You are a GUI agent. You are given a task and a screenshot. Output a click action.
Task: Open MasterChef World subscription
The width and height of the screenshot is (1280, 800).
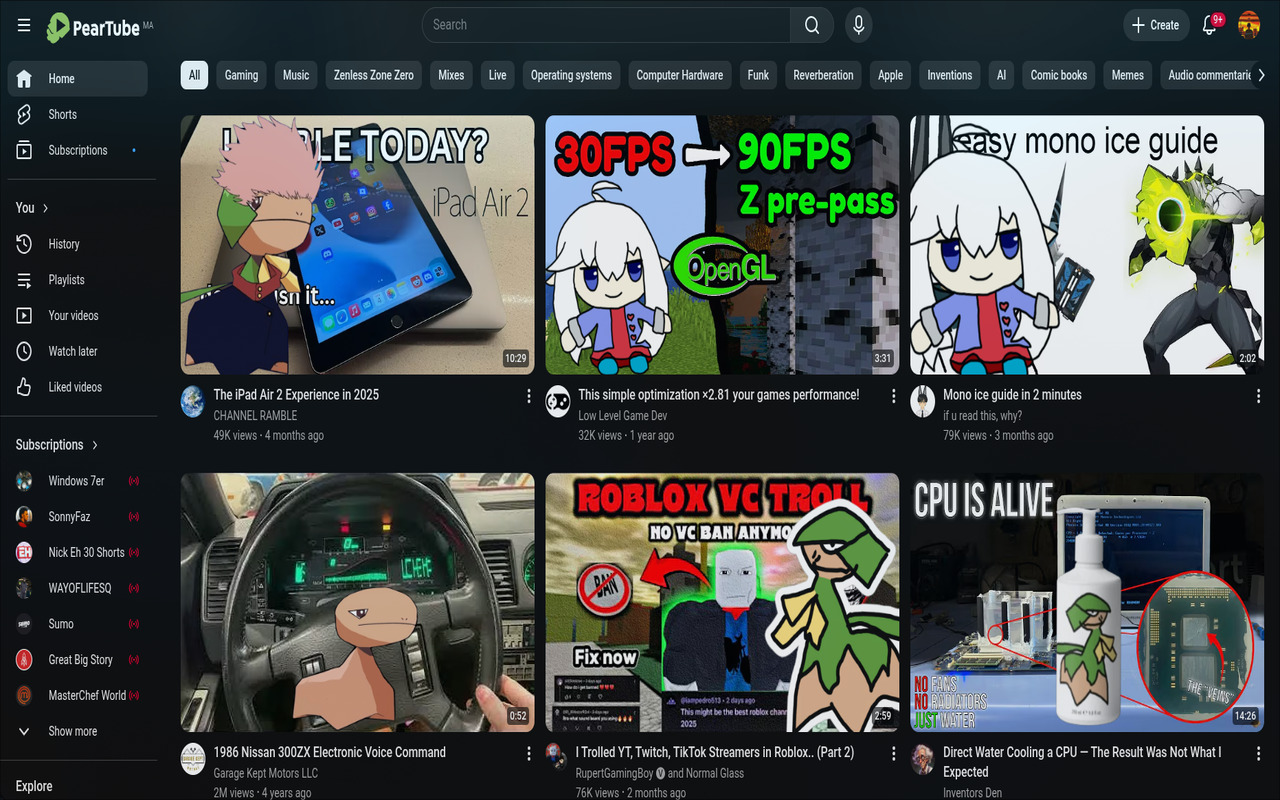77,695
